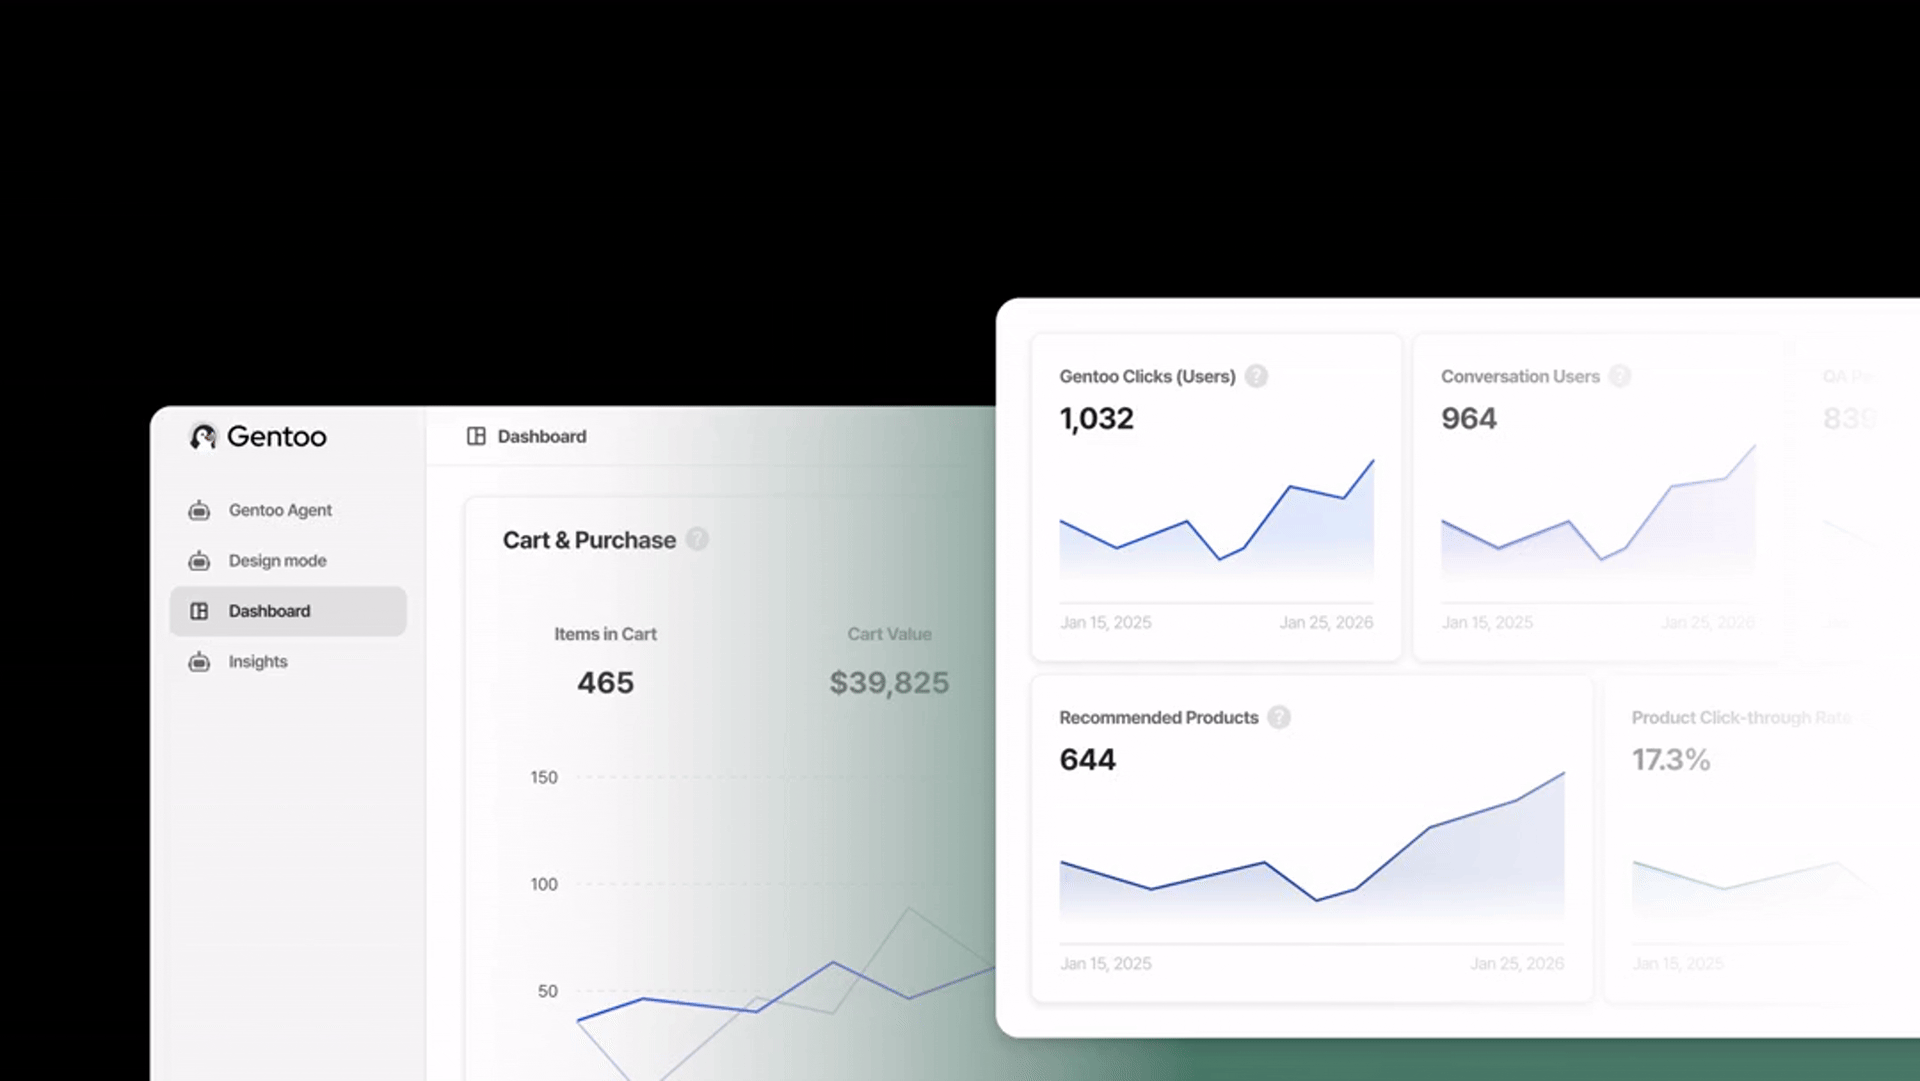The image size is (1920, 1081).
Task: Click the 1,032 clicks value
Action: (1096, 419)
